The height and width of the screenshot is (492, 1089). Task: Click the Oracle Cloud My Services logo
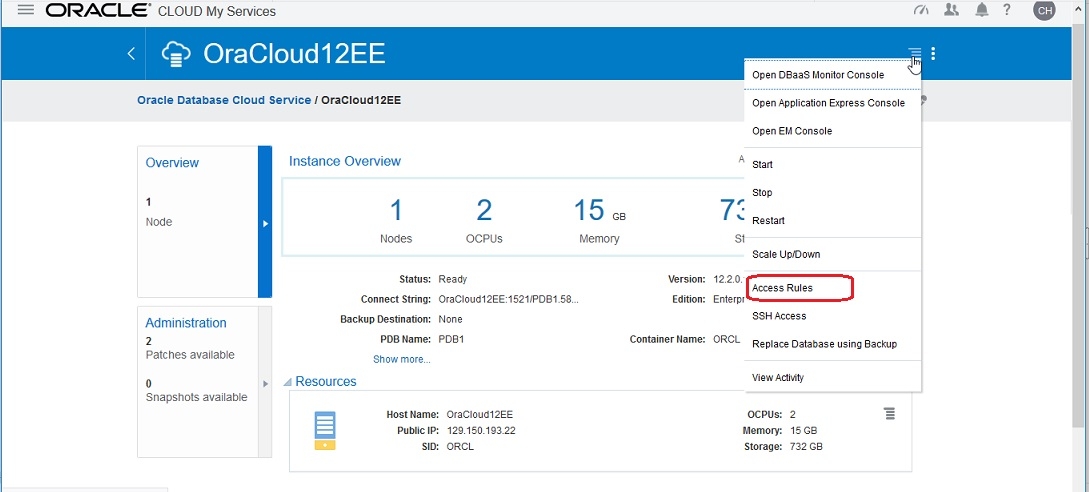pos(160,10)
